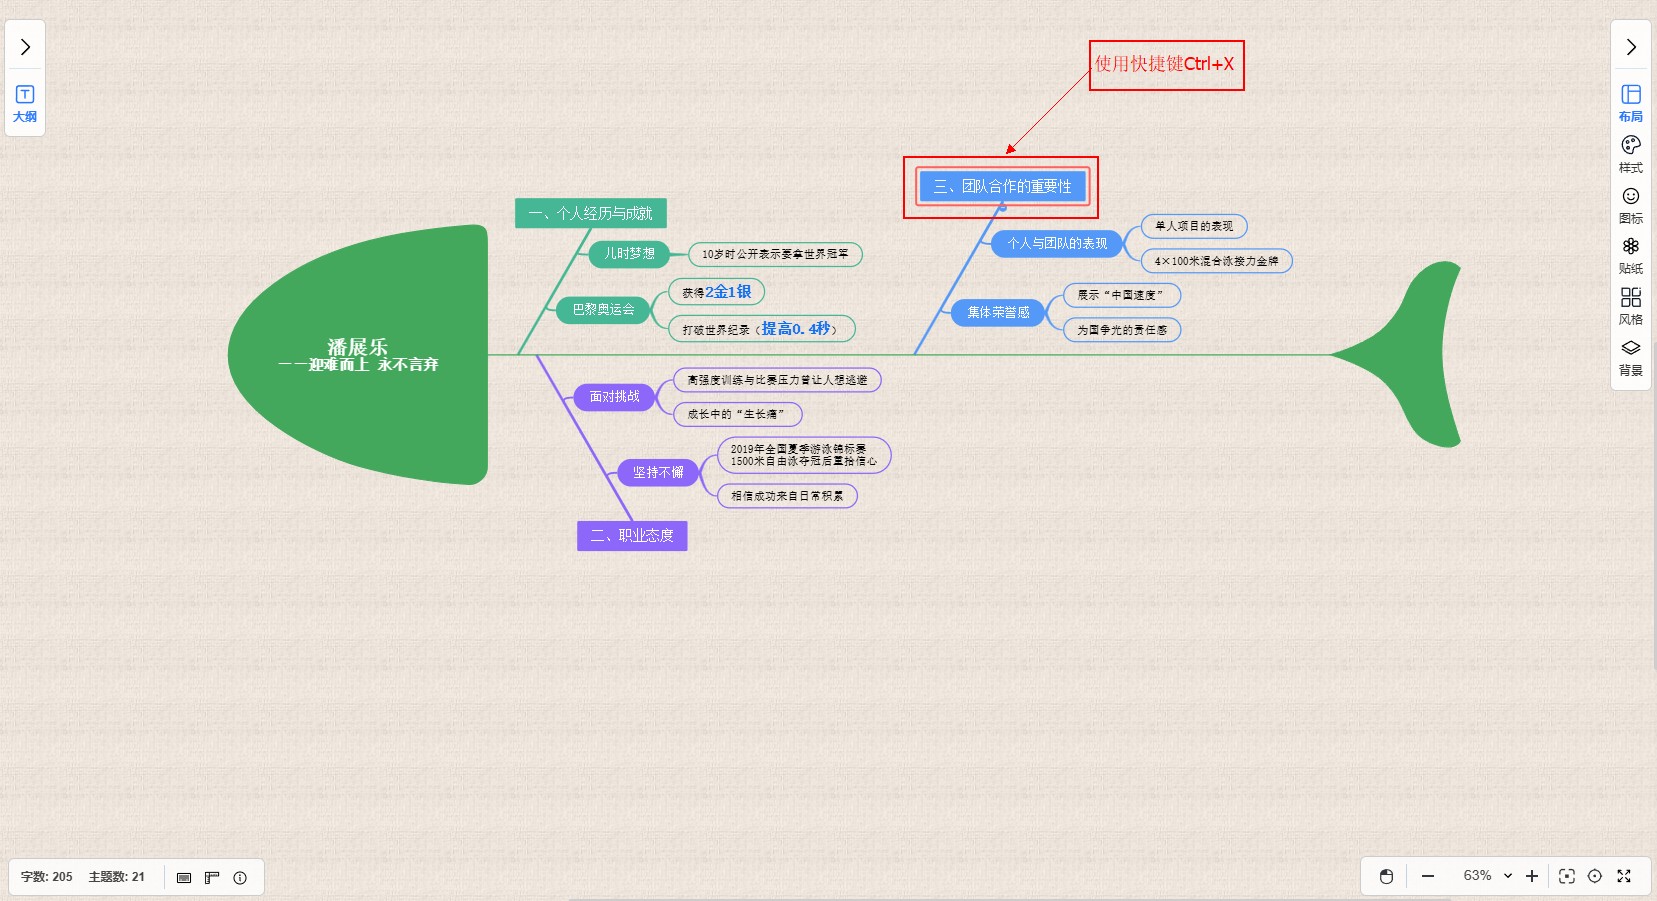Screen dimensions: 1657x901
Task: Open the 布局 layout panel
Action: tap(1630, 103)
